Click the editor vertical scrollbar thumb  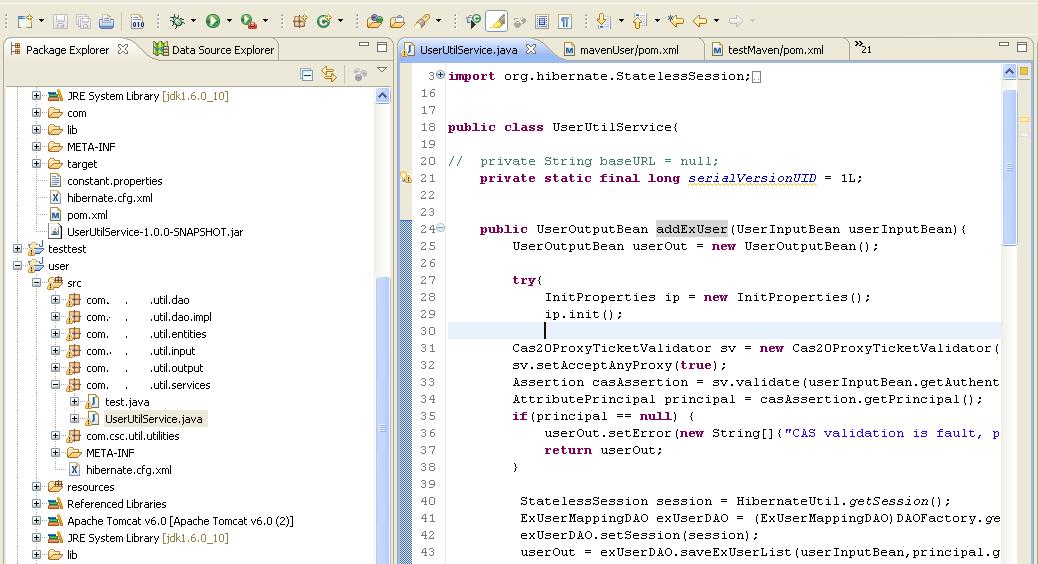coord(1010,167)
